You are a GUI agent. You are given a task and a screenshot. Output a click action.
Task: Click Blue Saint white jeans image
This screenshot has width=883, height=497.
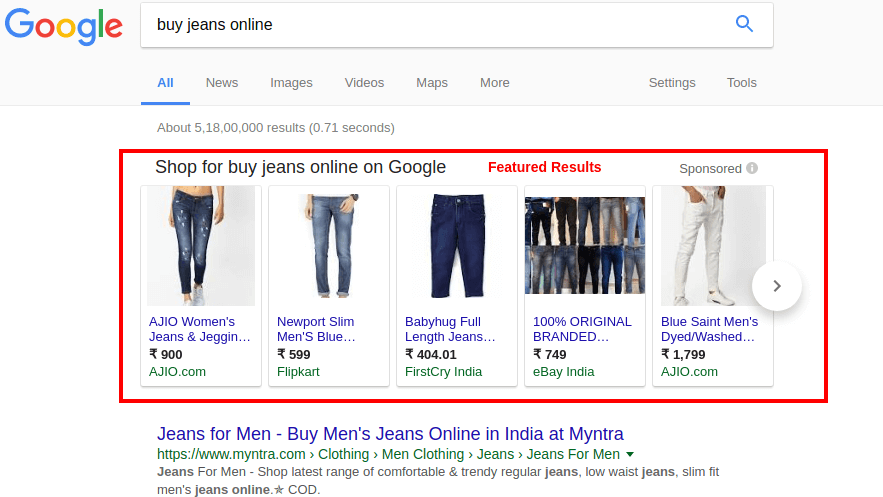[x=713, y=246]
